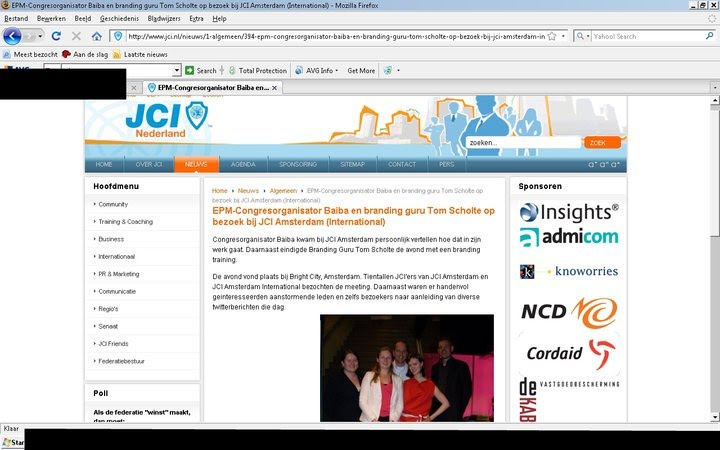Open PR & Marketing menu link
This screenshot has height=450, width=720.
[118, 274]
